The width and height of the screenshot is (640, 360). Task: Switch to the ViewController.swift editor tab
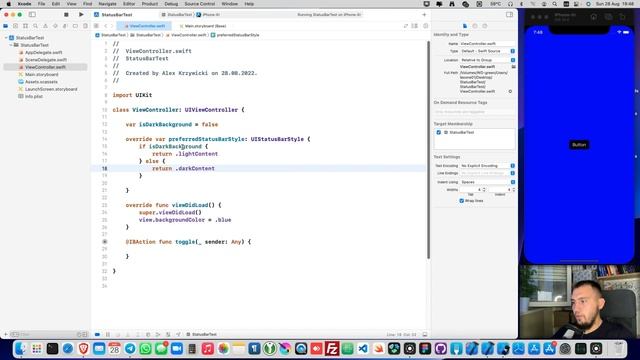click(144, 26)
